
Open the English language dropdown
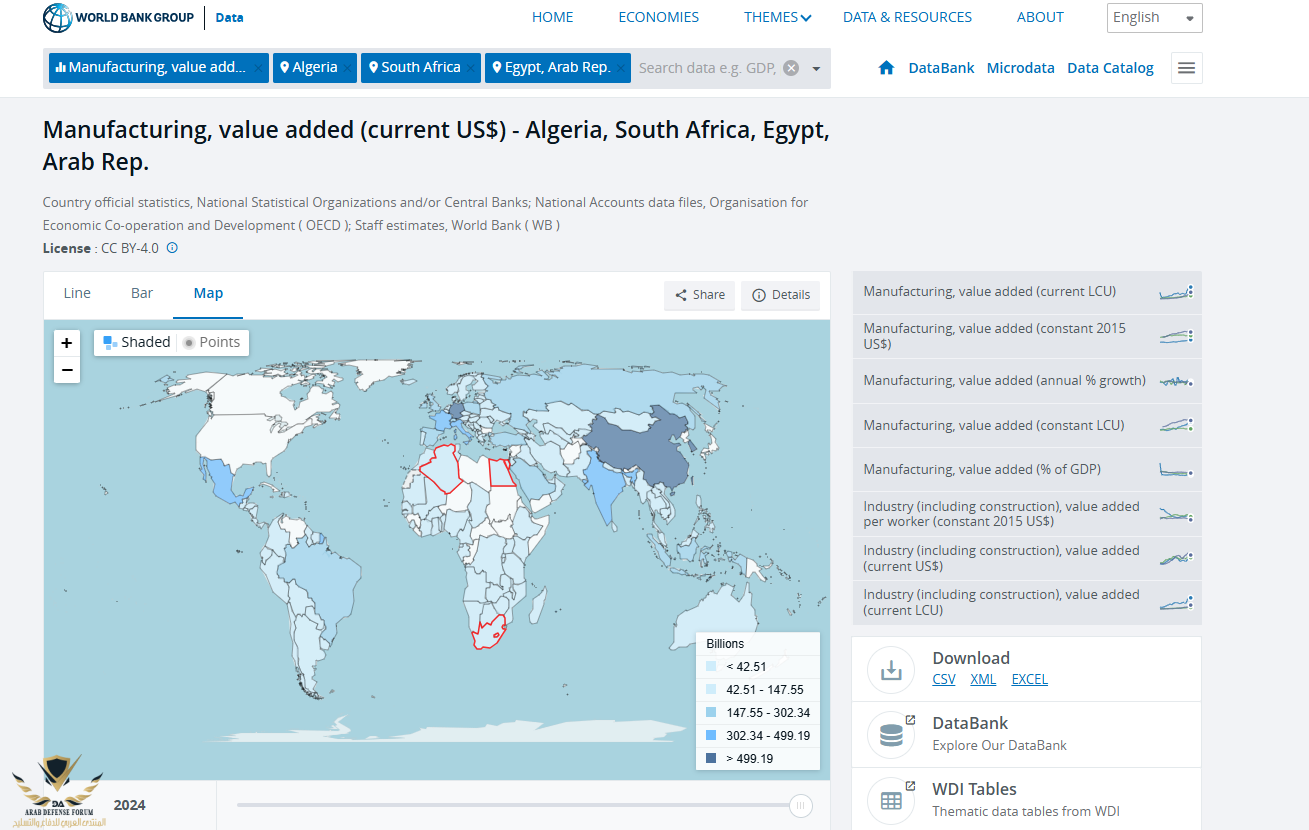tap(1155, 18)
